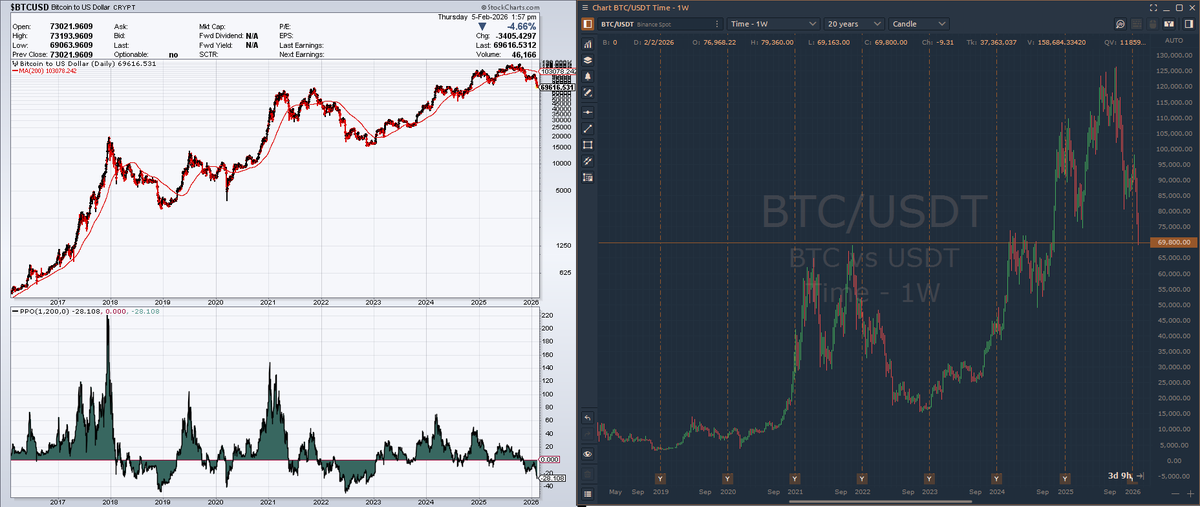Open the Candle chart type dropdown

(x=919, y=24)
